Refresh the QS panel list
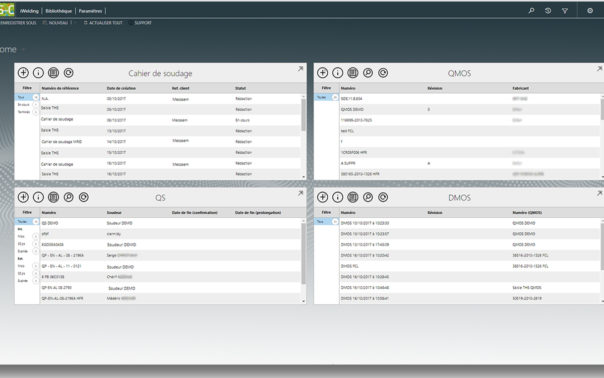The height and width of the screenshot is (378, 604). (84, 197)
